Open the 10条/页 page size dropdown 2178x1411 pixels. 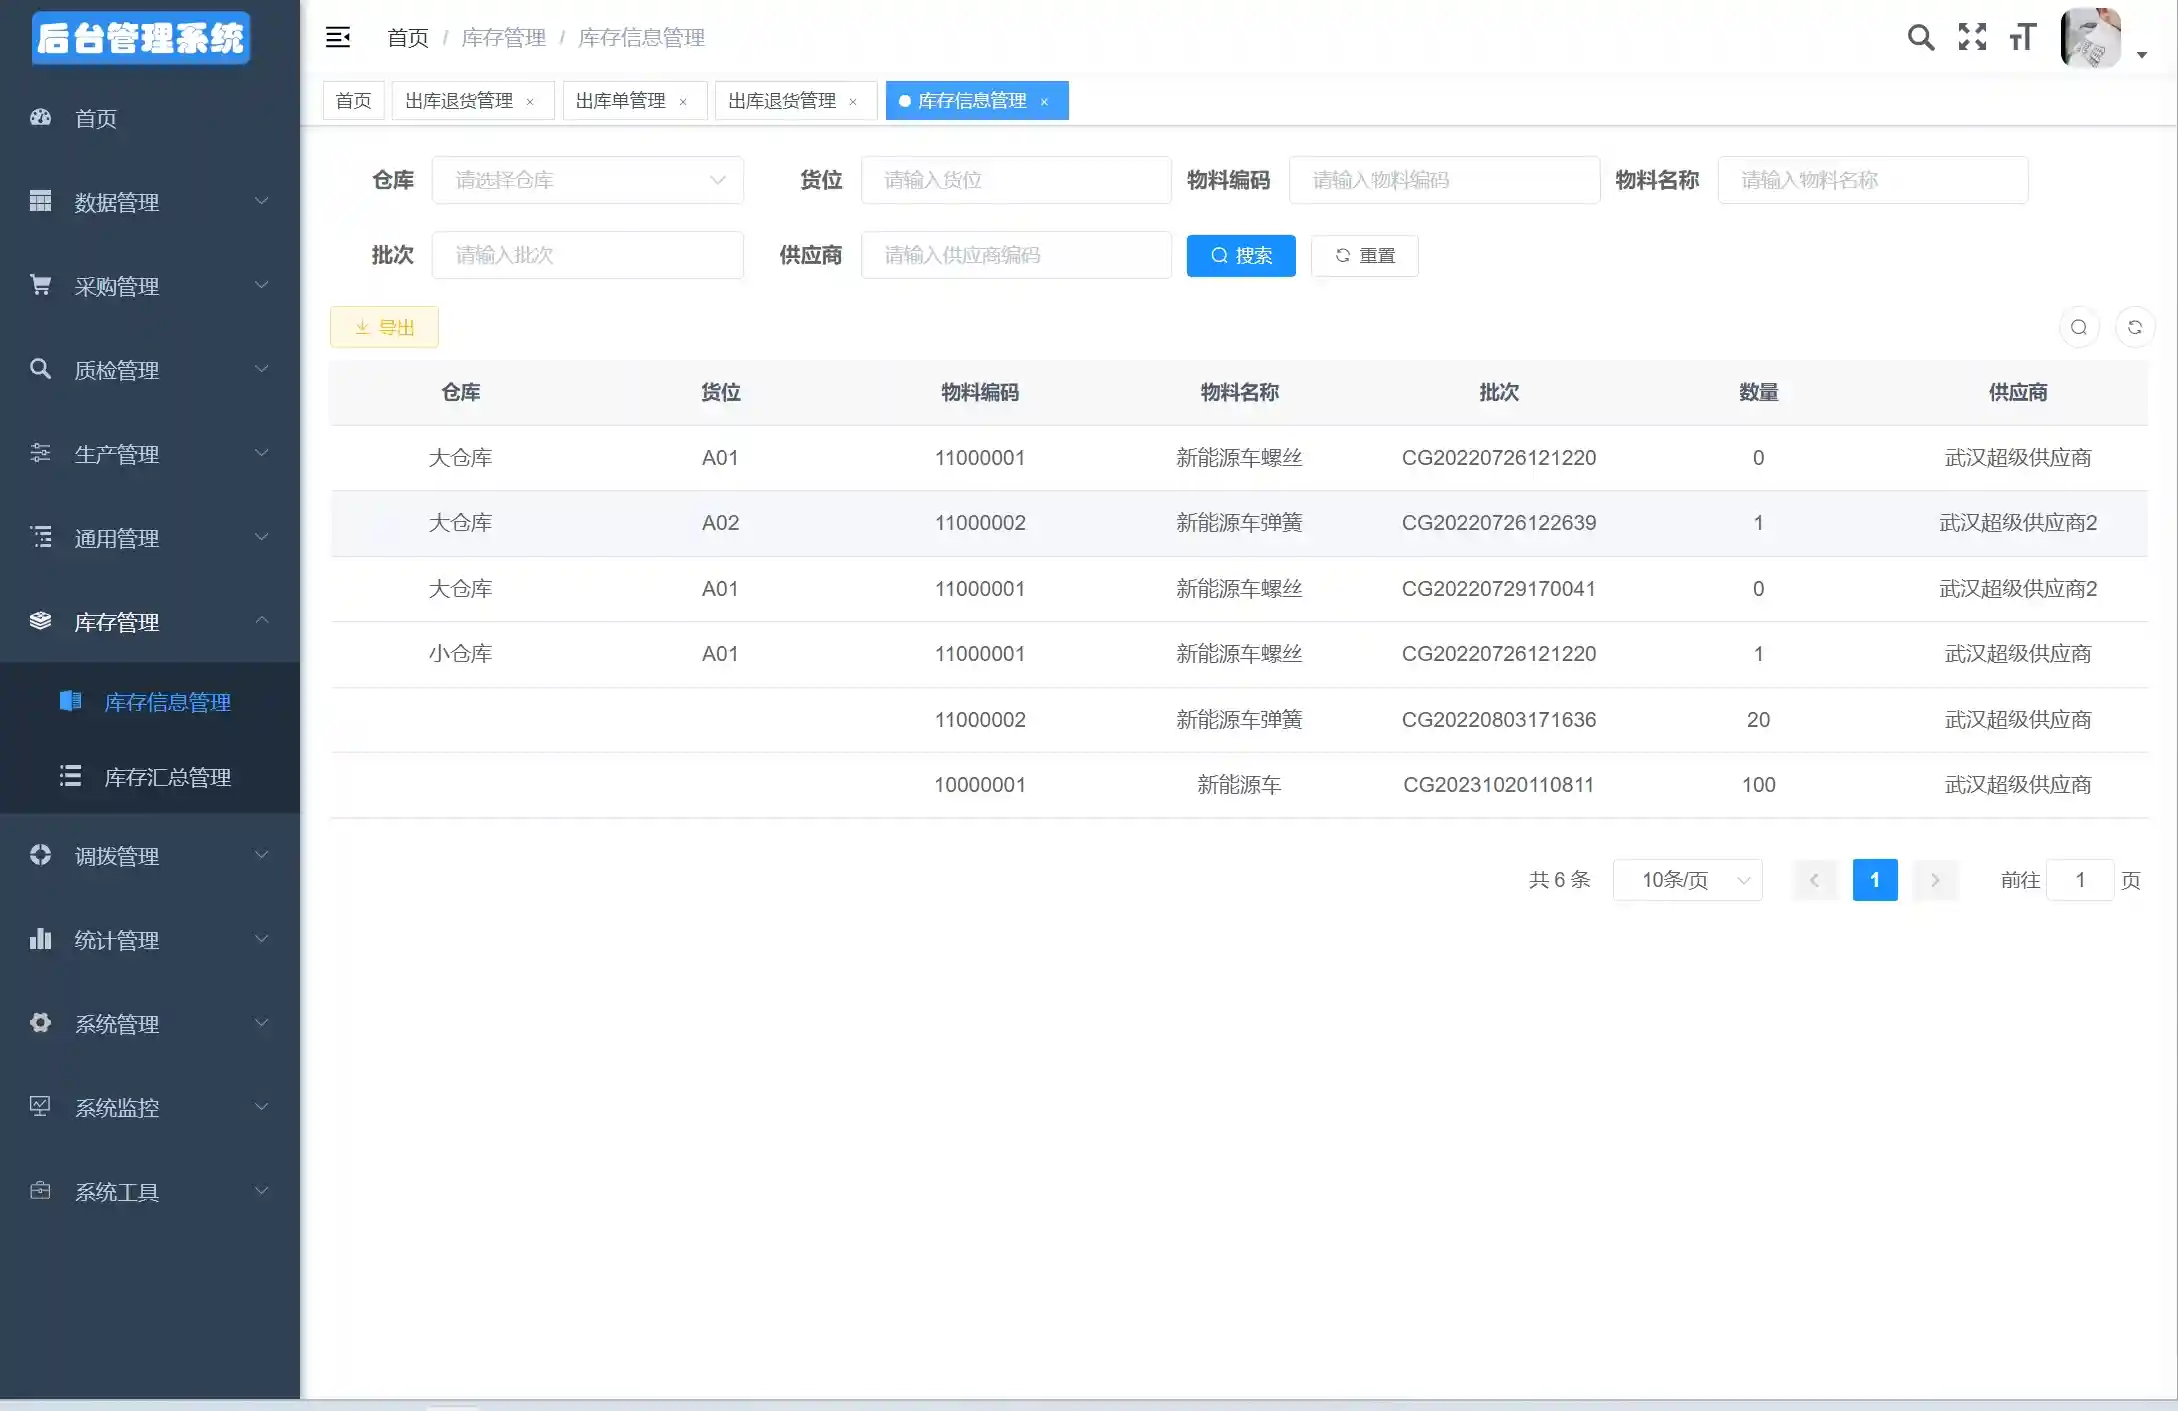tap(1687, 880)
